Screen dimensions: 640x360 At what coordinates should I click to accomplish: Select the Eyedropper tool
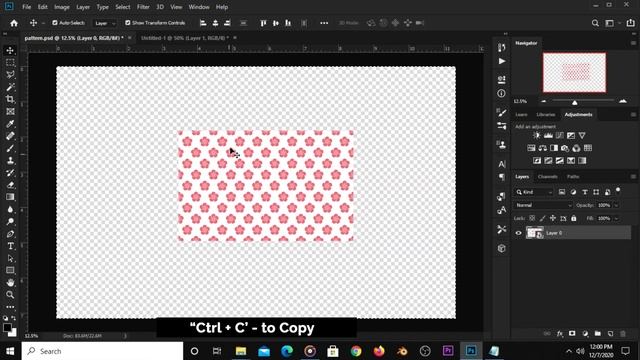click(x=10, y=124)
